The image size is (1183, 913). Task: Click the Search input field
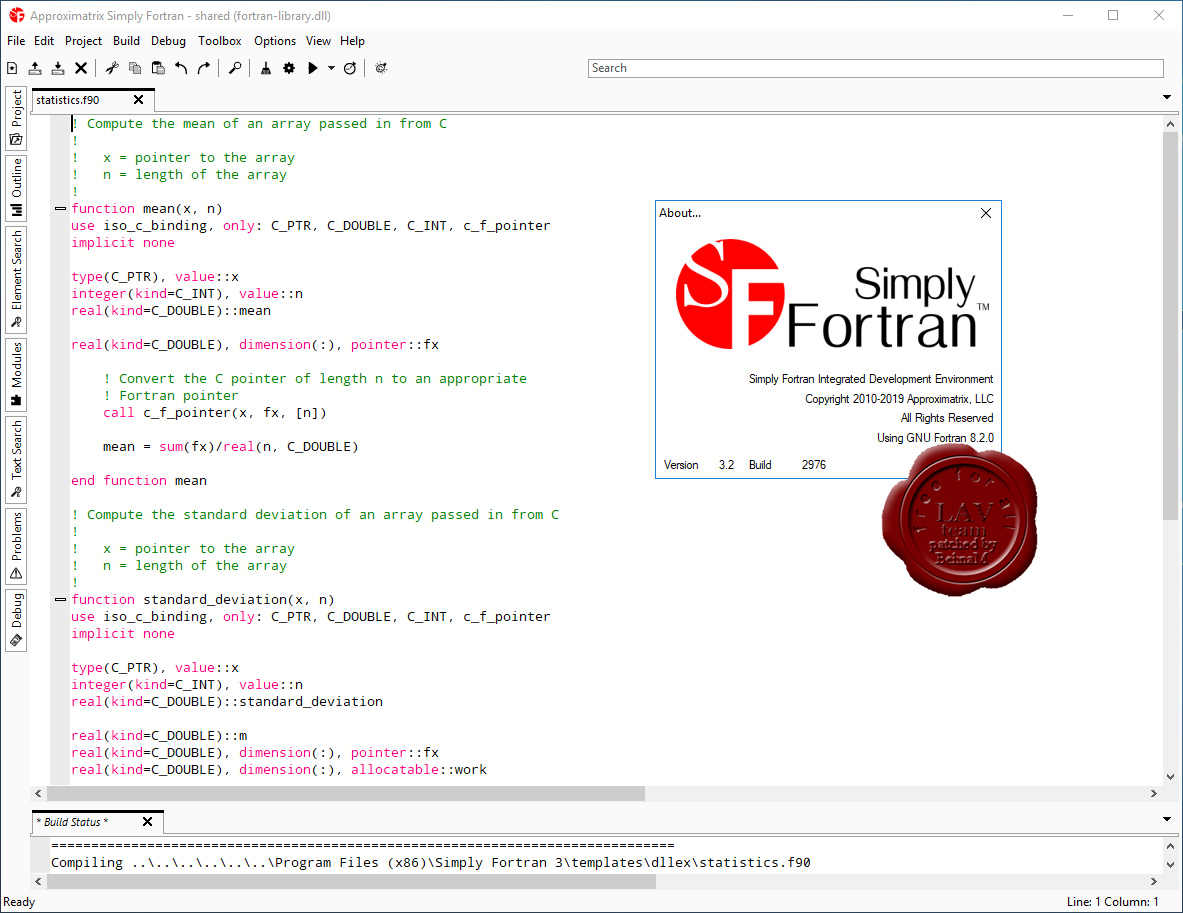point(875,68)
